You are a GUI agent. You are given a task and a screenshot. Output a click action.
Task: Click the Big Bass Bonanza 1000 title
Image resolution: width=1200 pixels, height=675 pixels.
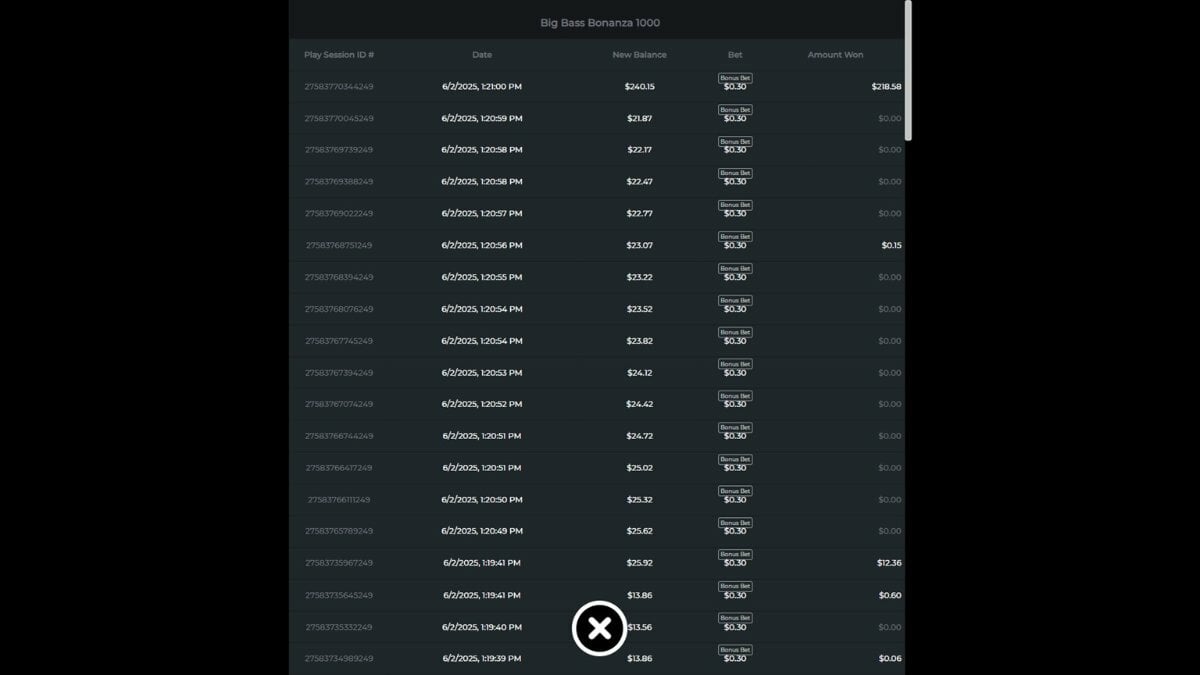(x=600, y=23)
